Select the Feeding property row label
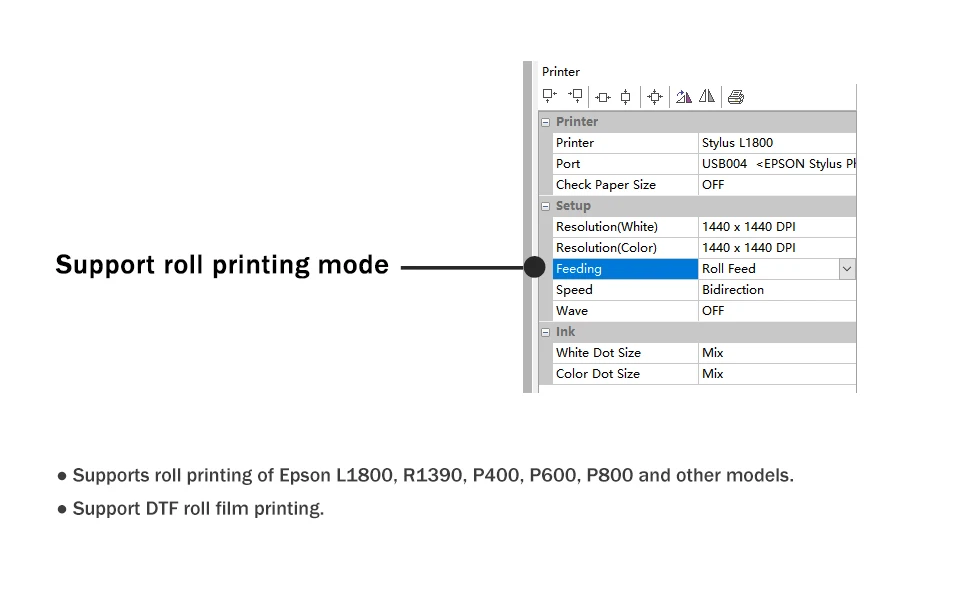Viewport: 960px width, 600px height. click(x=625, y=269)
